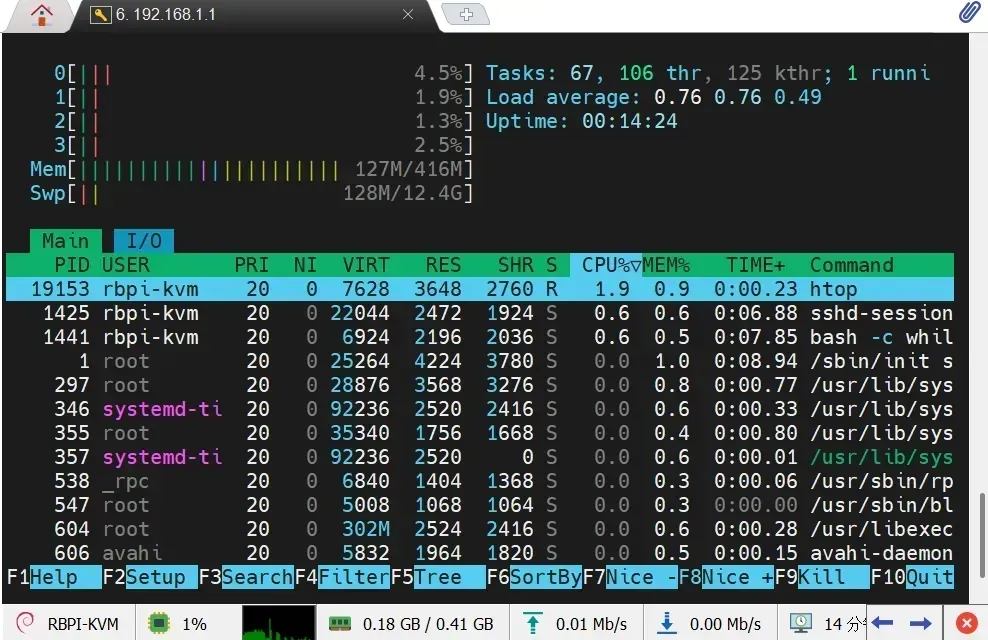Click the Debian swirl RBPI-KVM icon

pos(25,623)
